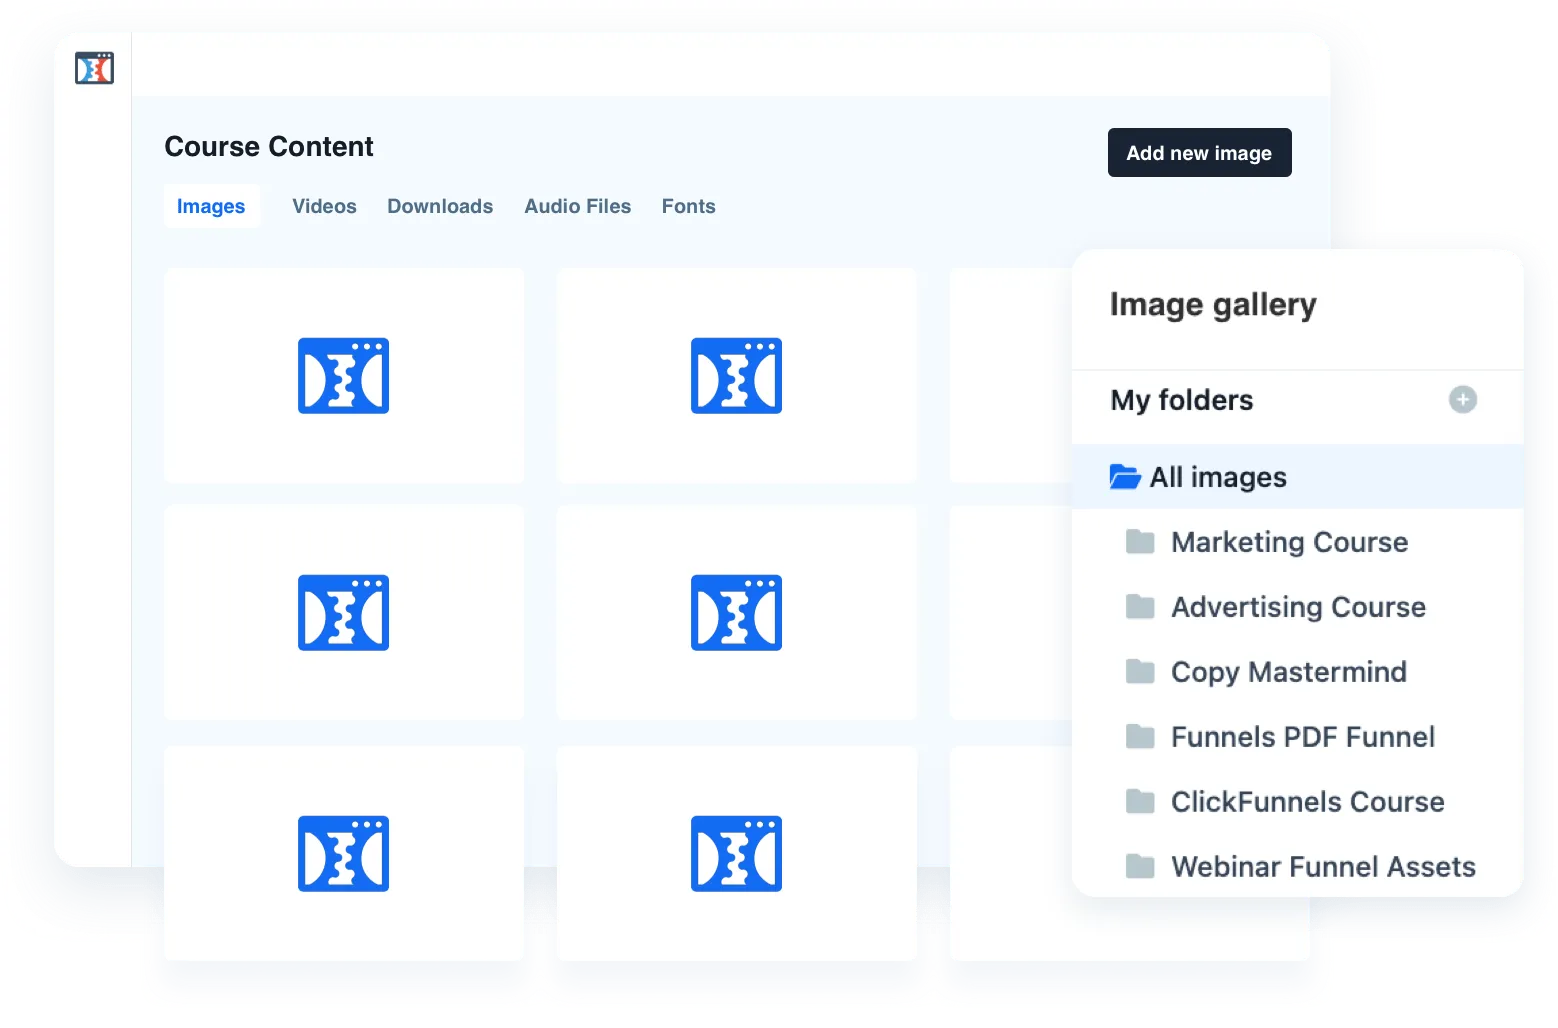
Task: Select the top-left image thumbnail
Action: click(x=344, y=376)
